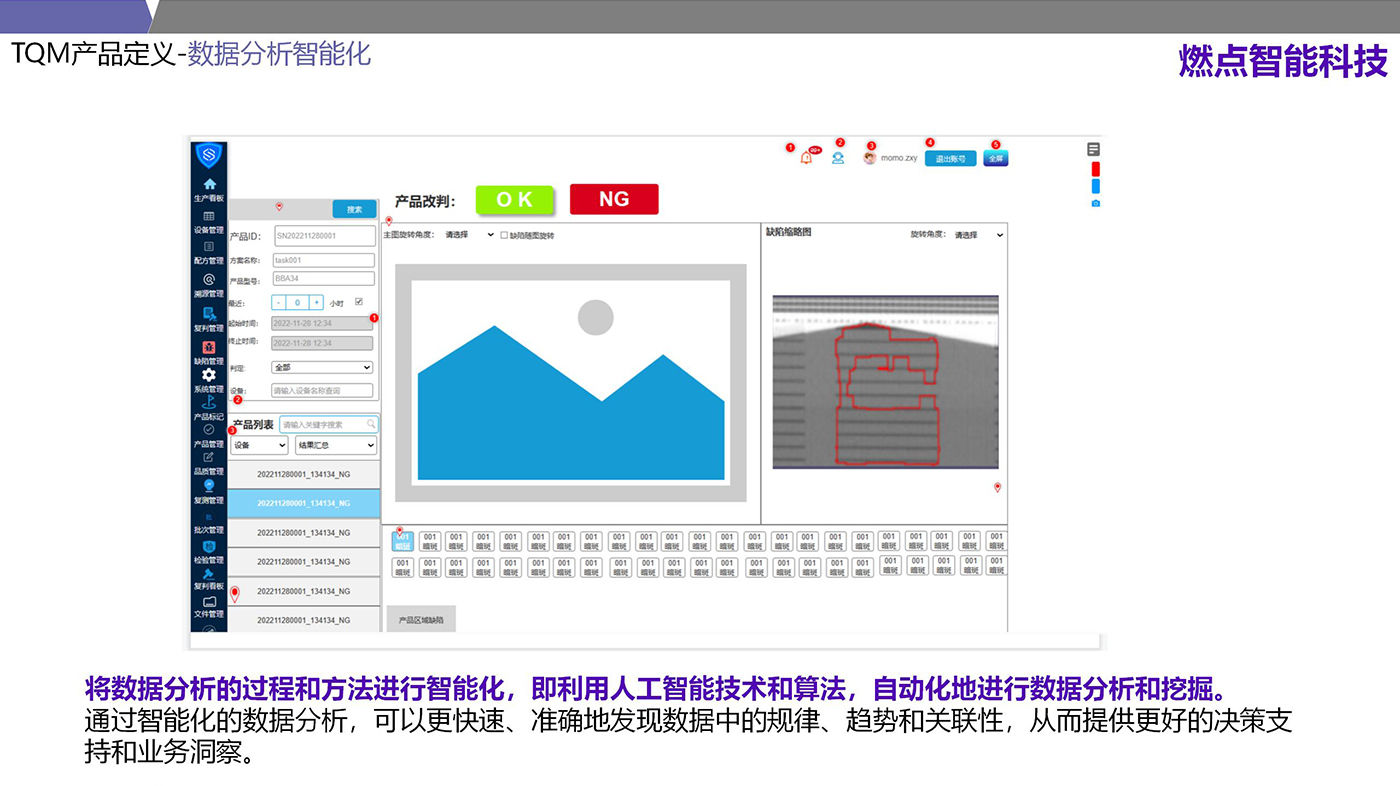Click the momo.zxy user avatar

point(870,158)
